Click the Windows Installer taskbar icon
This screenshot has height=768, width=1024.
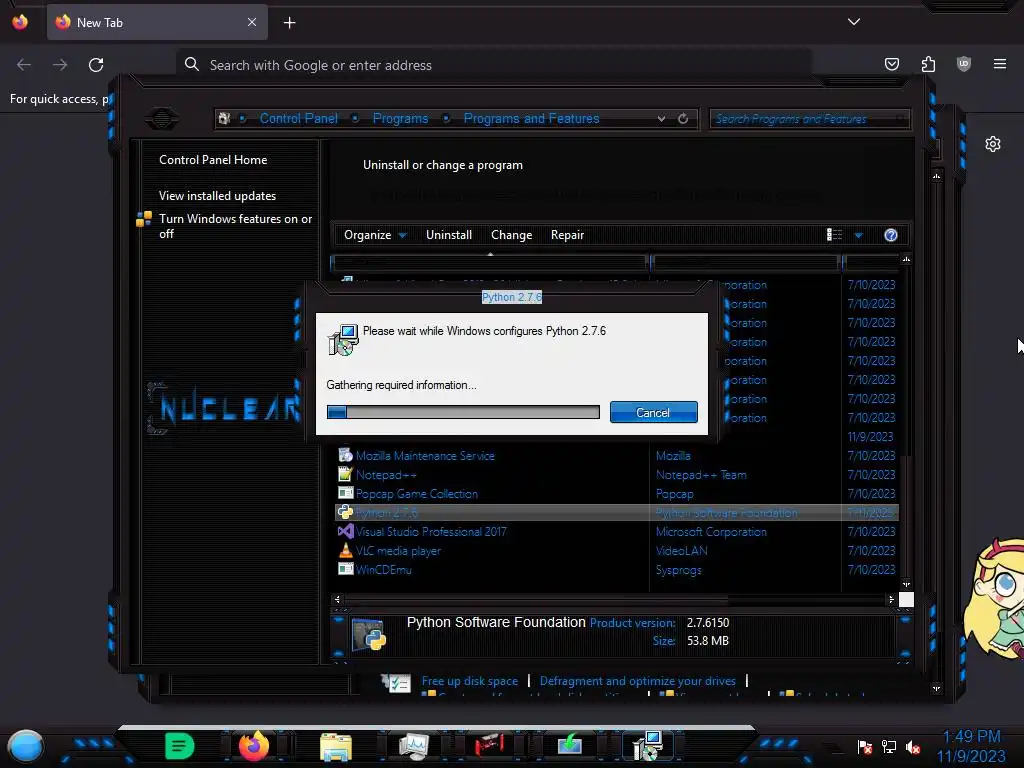[648, 746]
